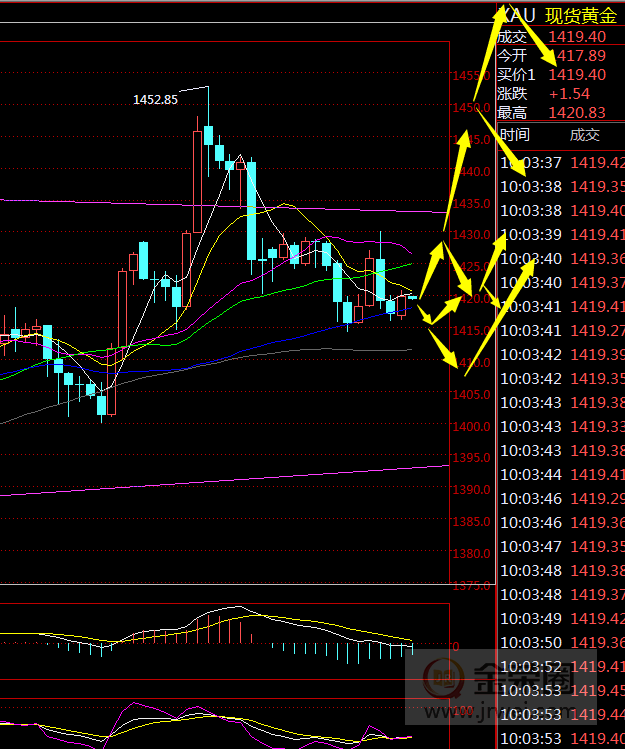625x749 pixels.
Task: Select the tick row at 10:03:47
Action: pyautogui.click(x=562, y=546)
